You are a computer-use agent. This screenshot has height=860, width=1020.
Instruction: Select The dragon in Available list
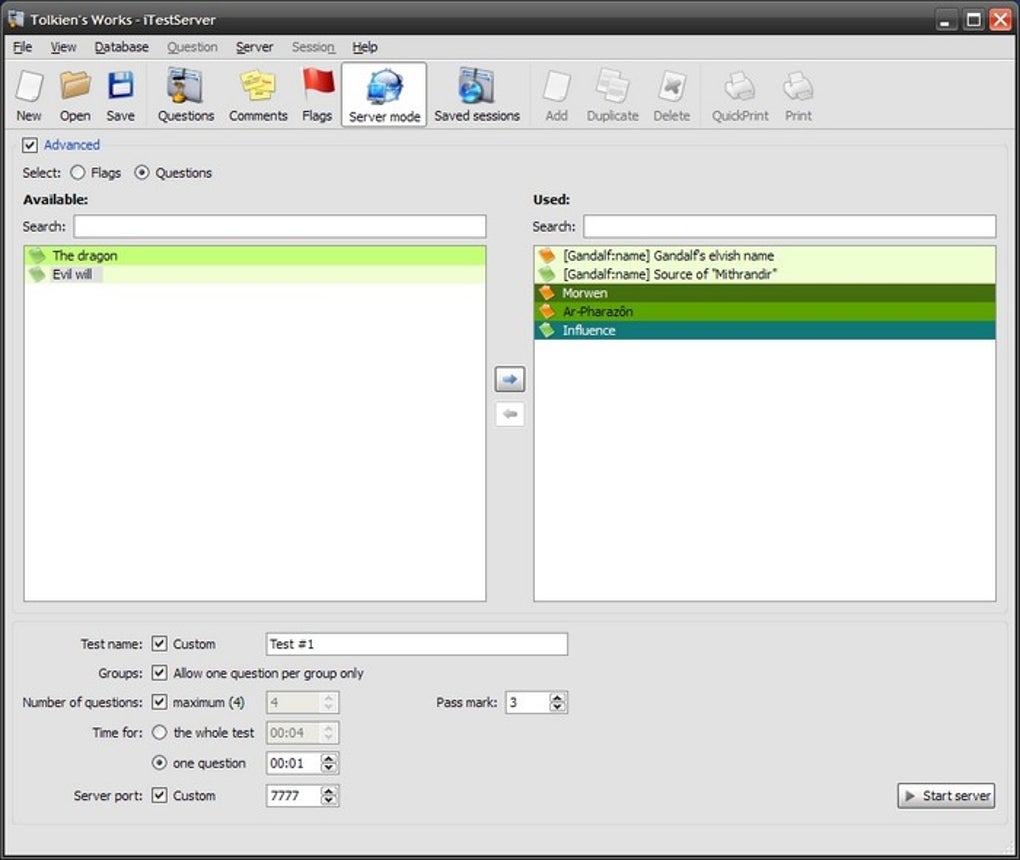pyautogui.click(x=255, y=256)
